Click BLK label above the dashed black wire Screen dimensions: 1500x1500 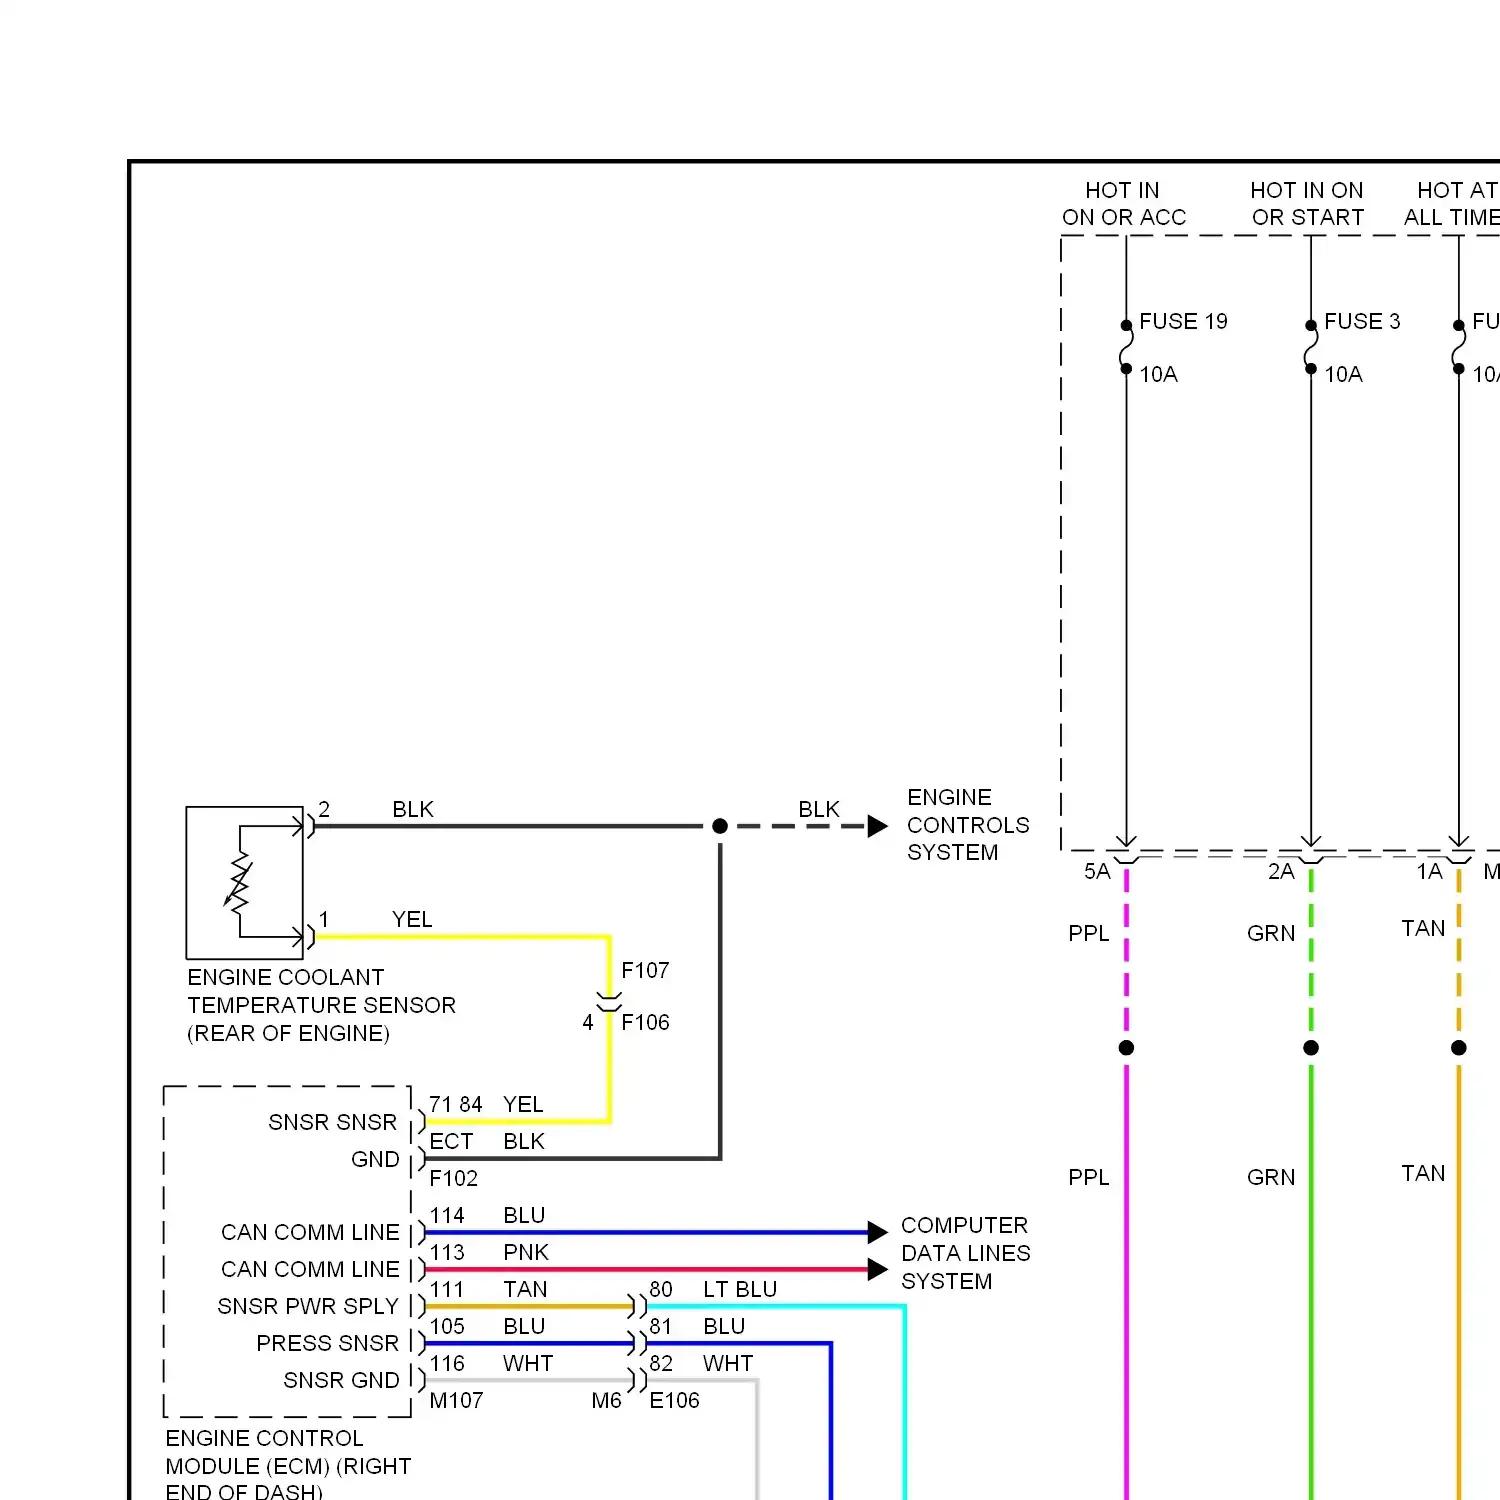(819, 809)
